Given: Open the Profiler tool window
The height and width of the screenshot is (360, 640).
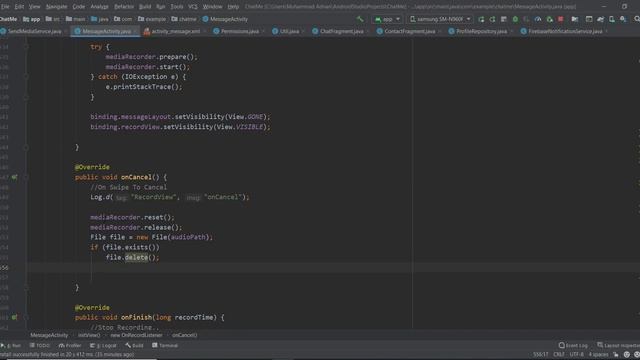Looking at the screenshot, I should 70,345.
